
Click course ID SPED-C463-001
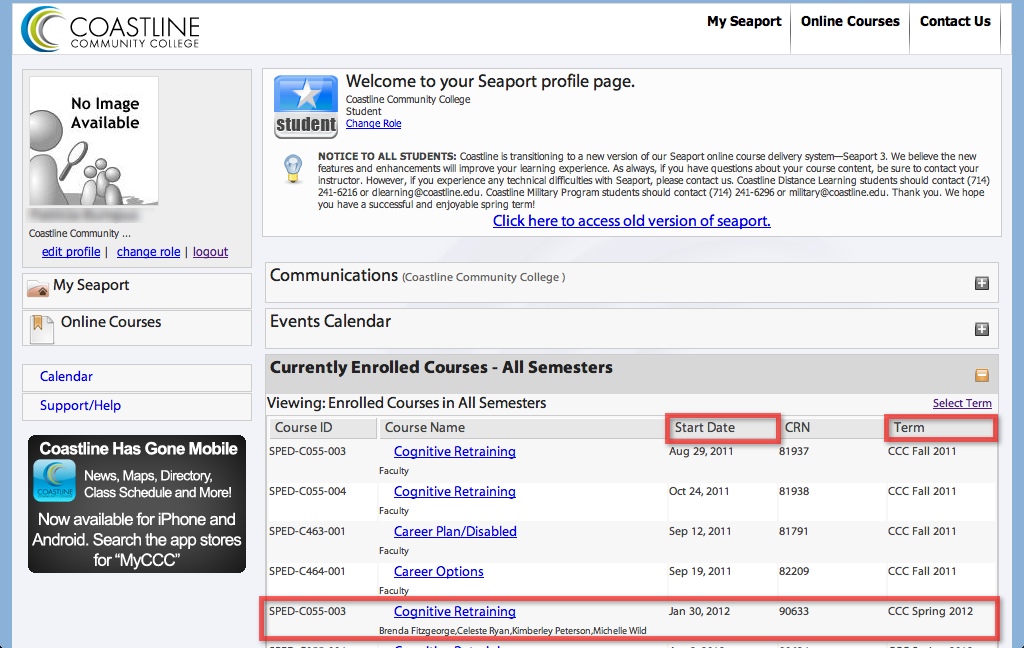pyautogui.click(x=307, y=532)
